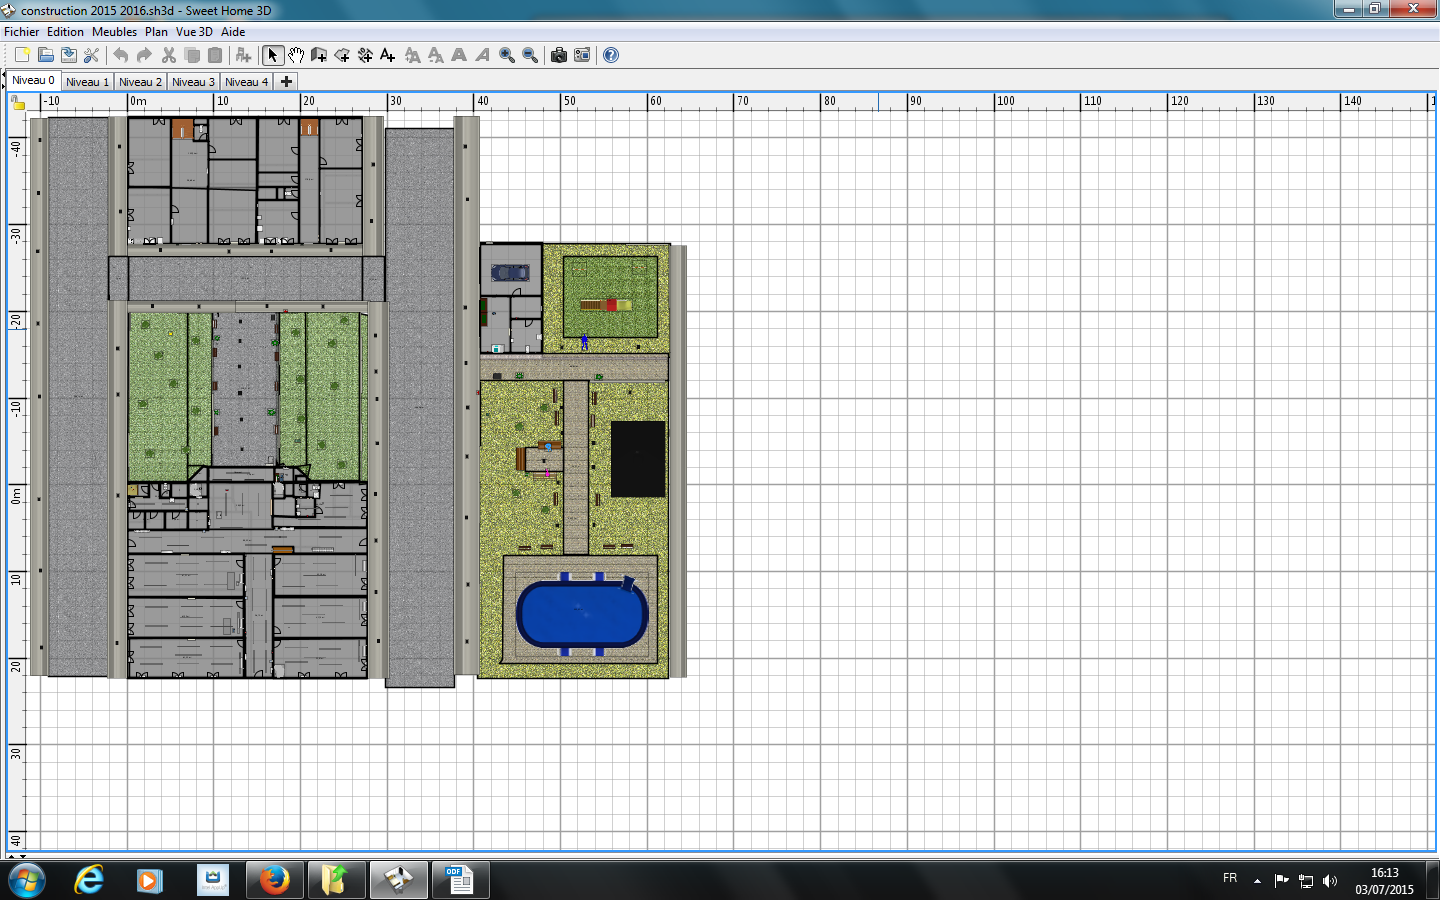The height and width of the screenshot is (900, 1440).
Task: Select the playground slide on lawn
Action: 606,305
